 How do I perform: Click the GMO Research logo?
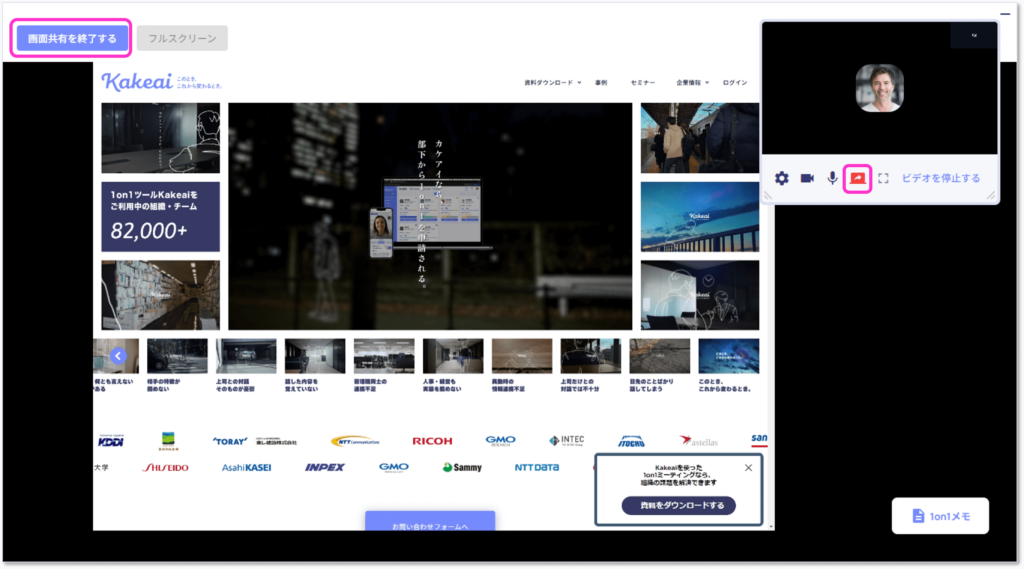point(500,441)
